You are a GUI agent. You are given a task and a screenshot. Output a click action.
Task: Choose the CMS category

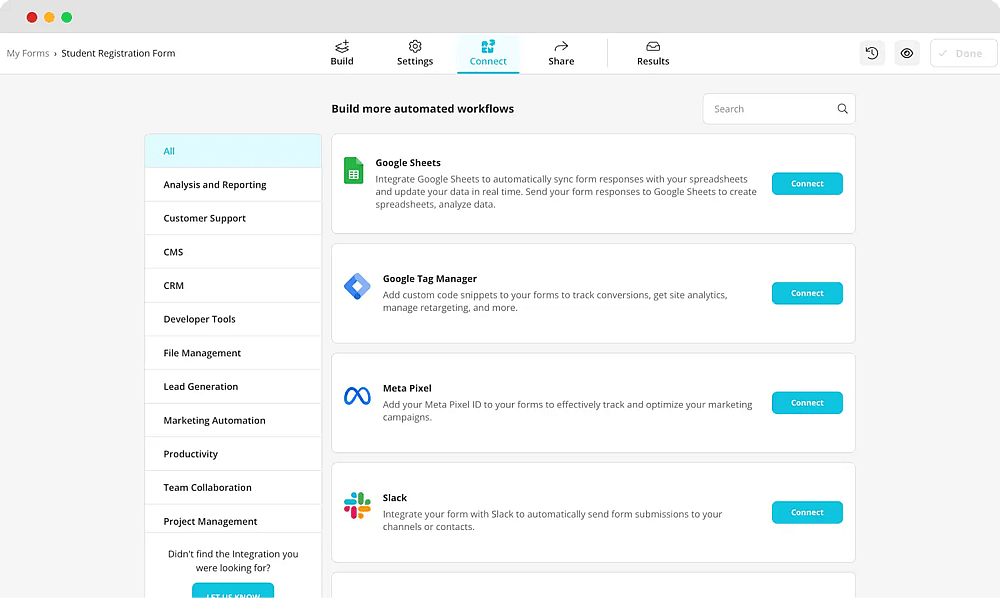pos(233,252)
